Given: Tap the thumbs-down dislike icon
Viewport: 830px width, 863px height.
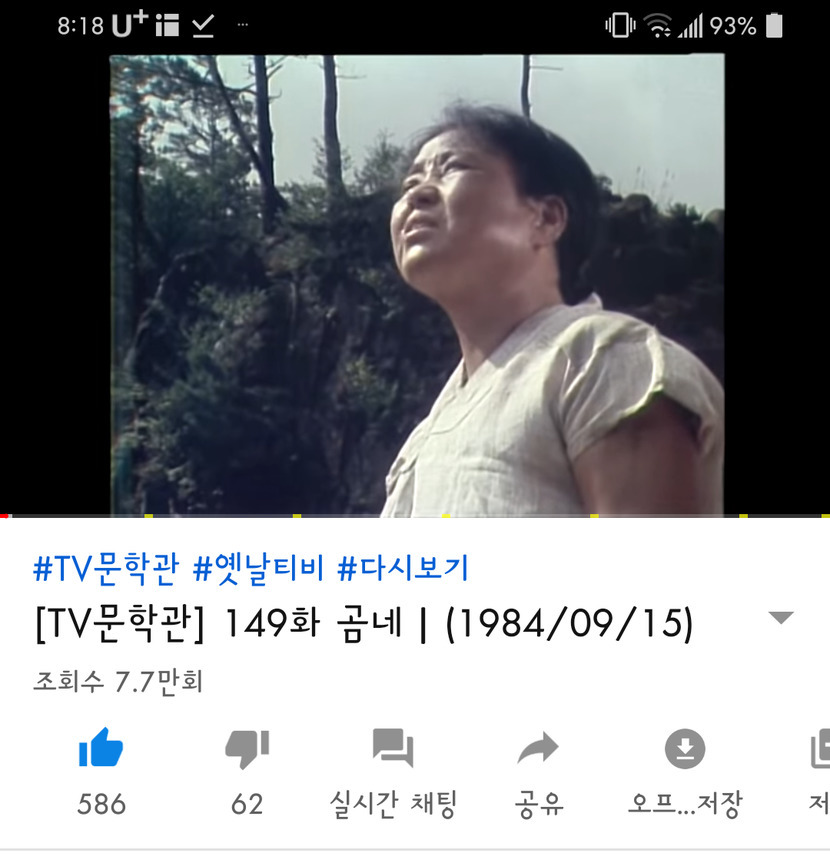Looking at the screenshot, I should pyautogui.click(x=247, y=749).
